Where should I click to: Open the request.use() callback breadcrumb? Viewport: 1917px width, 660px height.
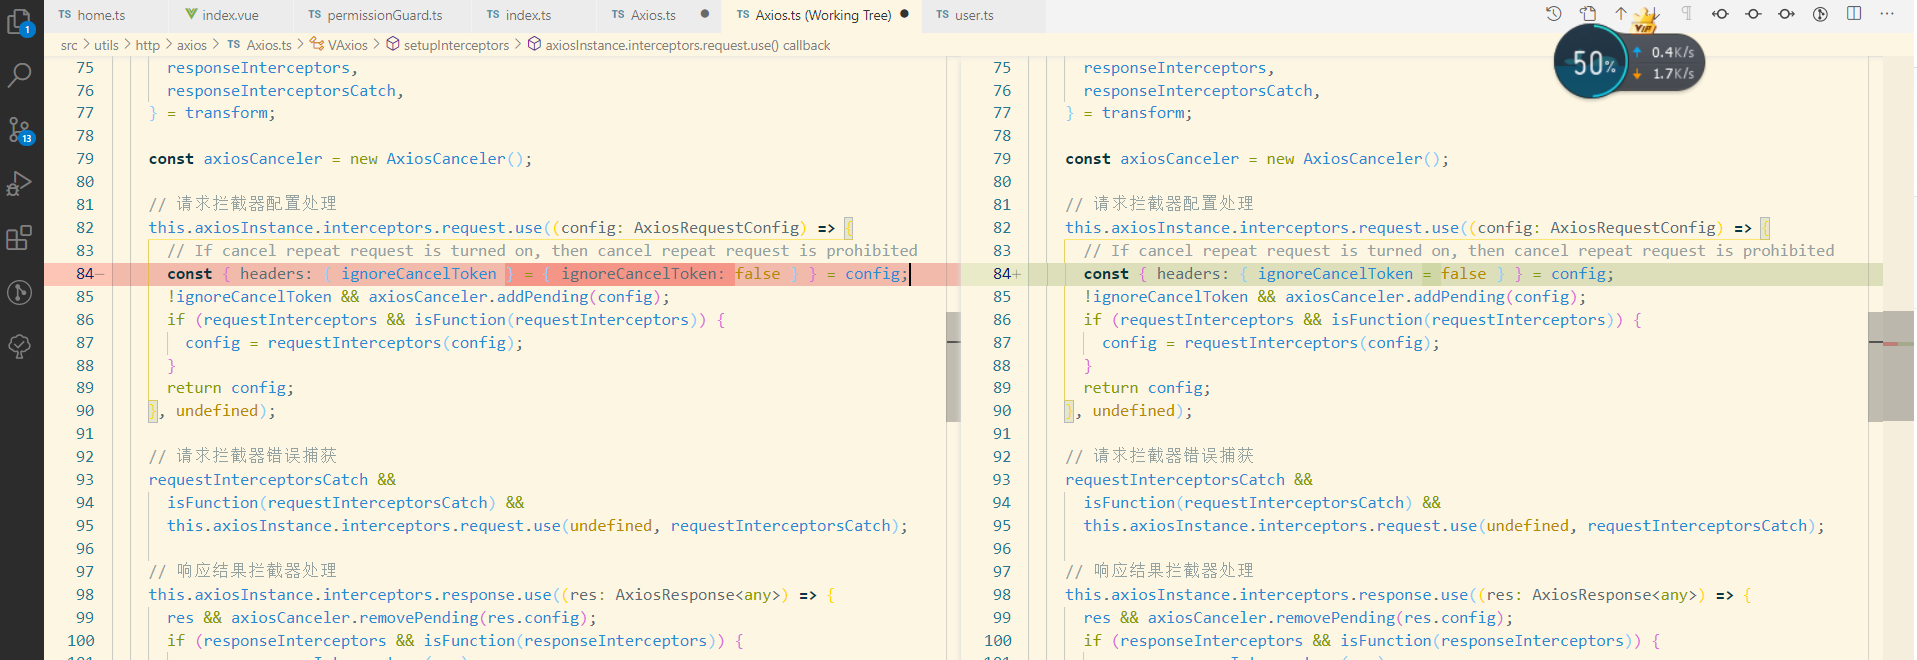click(x=679, y=45)
